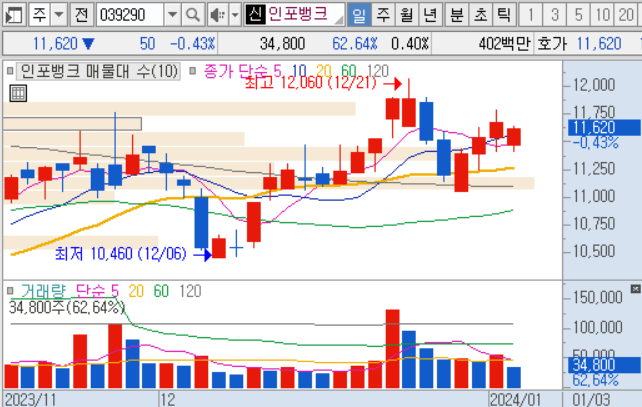Image resolution: width=642 pixels, height=407 pixels.
Task: Click the current price 11,620 in header
Action: [55, 43]
